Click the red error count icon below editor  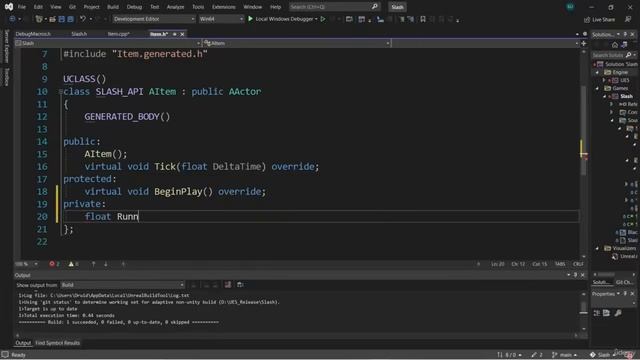click(x=52, y=264)
